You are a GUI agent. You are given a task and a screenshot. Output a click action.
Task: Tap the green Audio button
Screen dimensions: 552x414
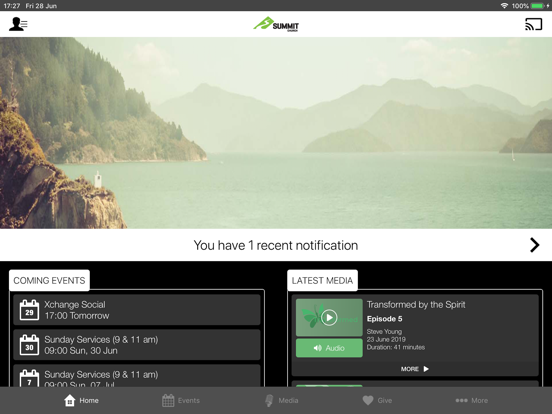point(329,348)
